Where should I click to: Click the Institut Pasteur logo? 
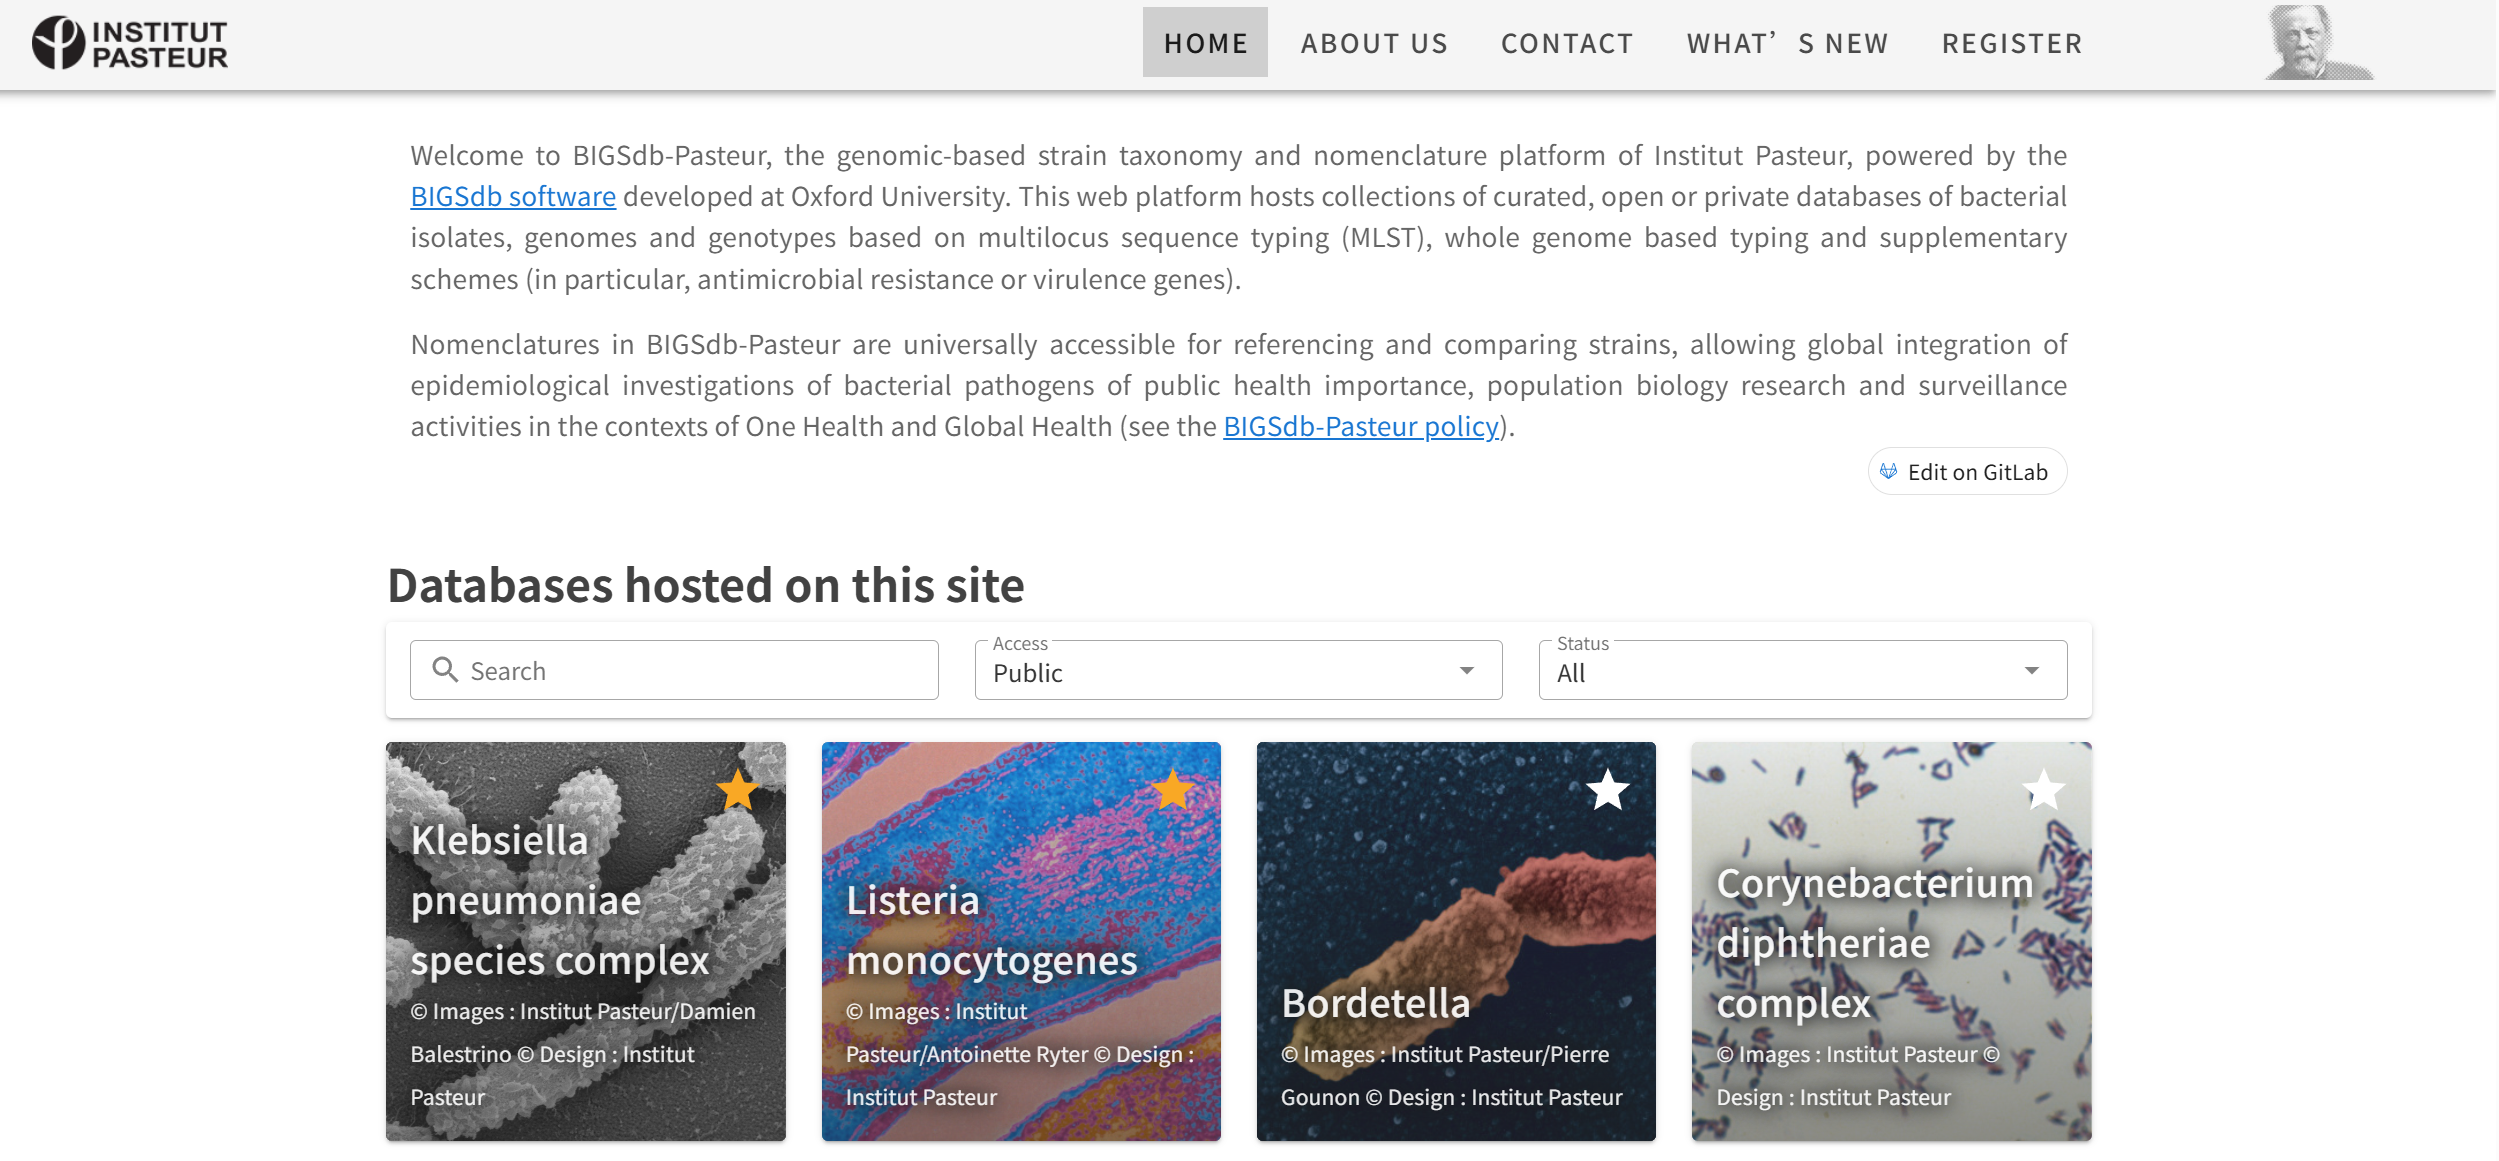tap(130, 44)
